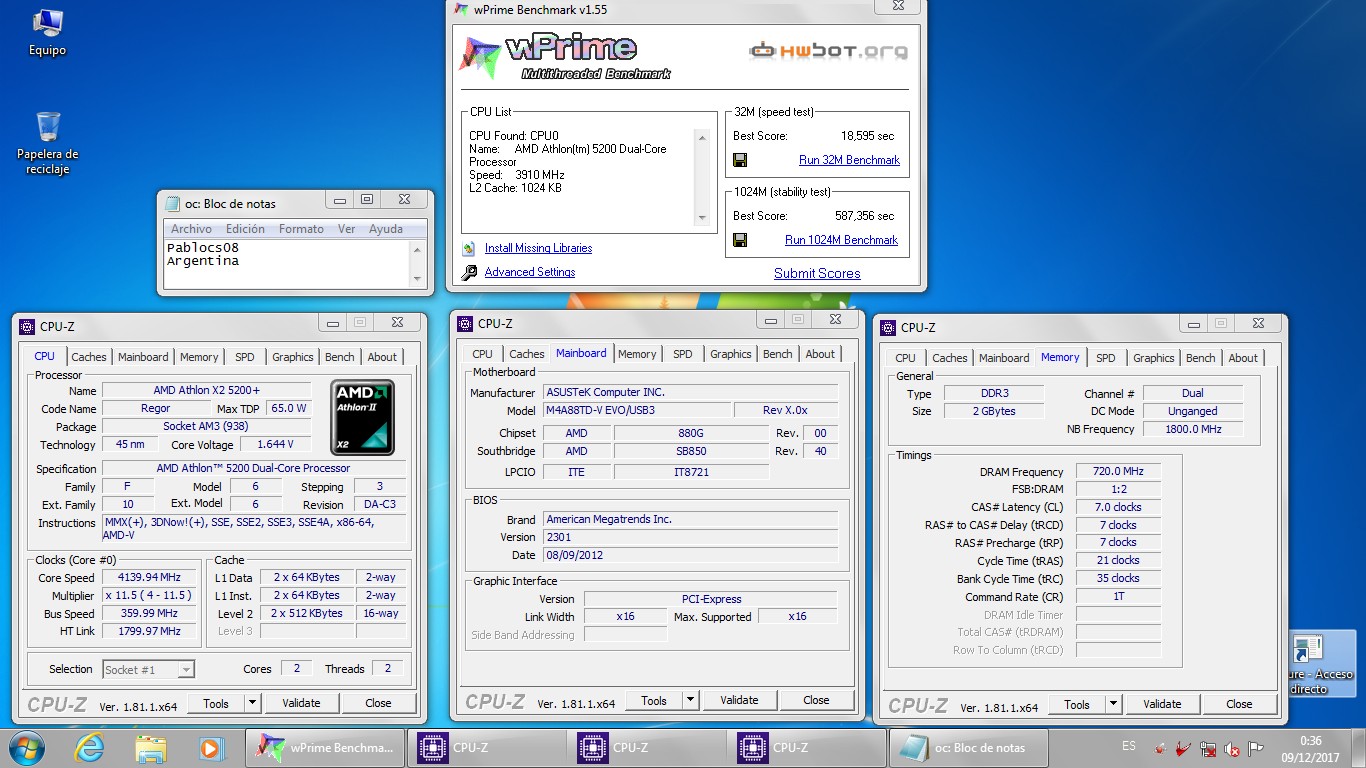Open Ver menu in Notepad
The width and height of the screenshot is (1366, 768).
click(x=346, y=229)
